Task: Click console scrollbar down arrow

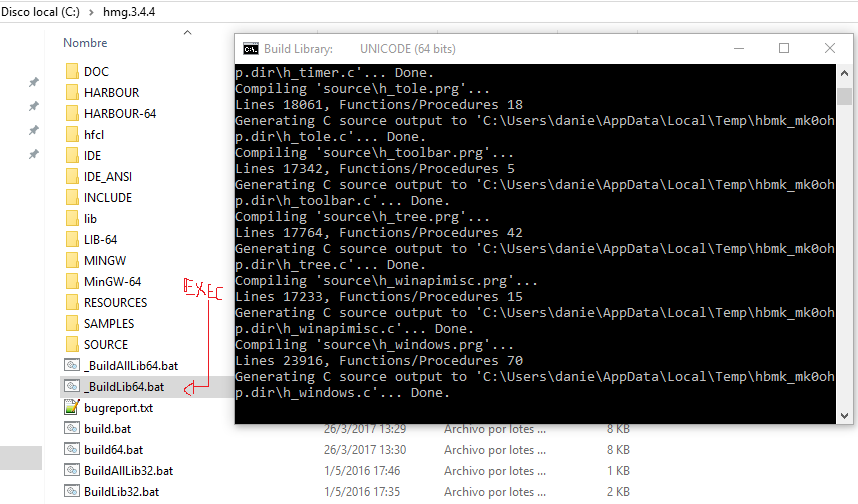Action: pos(844,416)
